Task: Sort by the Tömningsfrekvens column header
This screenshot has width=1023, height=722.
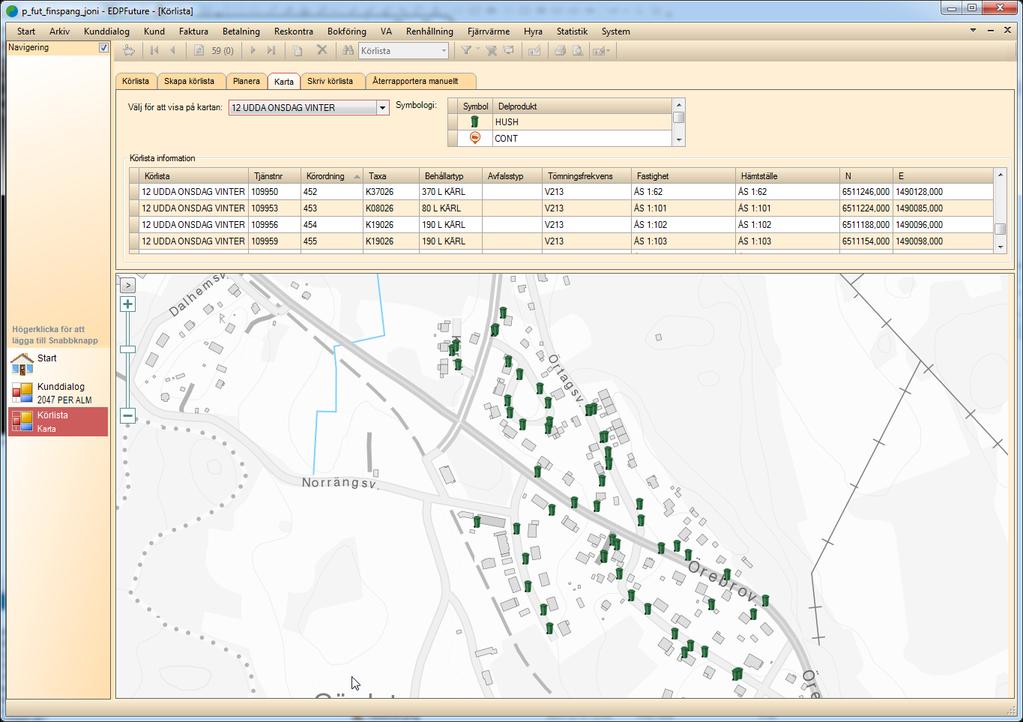Action: coord(587,176)
